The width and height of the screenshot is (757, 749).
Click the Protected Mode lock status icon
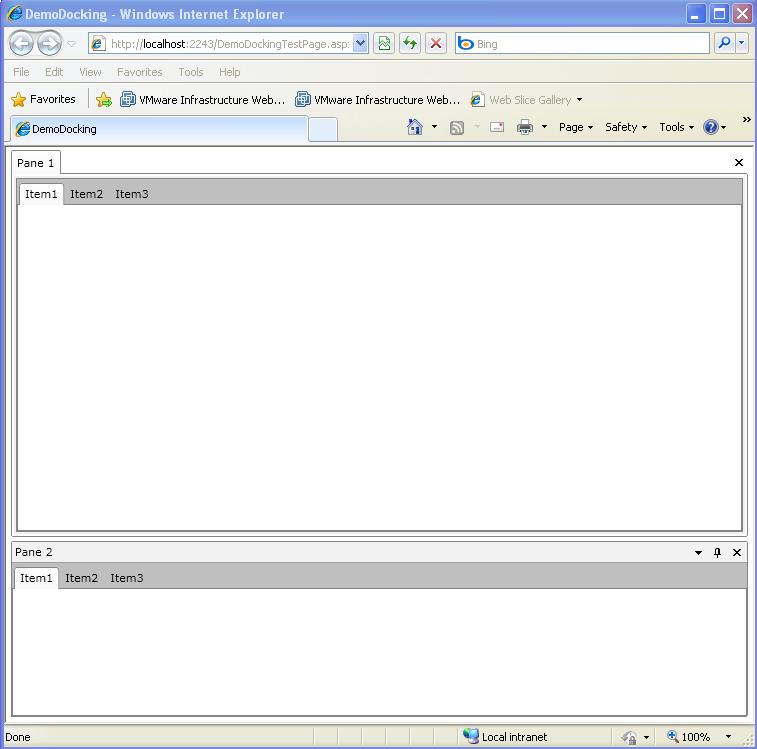[x=630, y=737]
